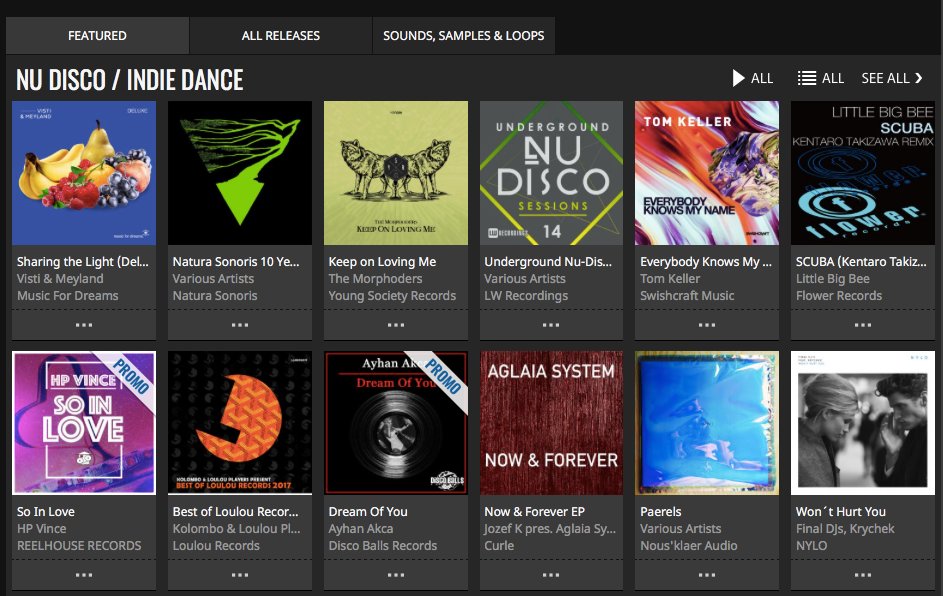Open Aglaia System Now & Forever cover
This screenshot has height=596, width=943.
coord(551,423)
